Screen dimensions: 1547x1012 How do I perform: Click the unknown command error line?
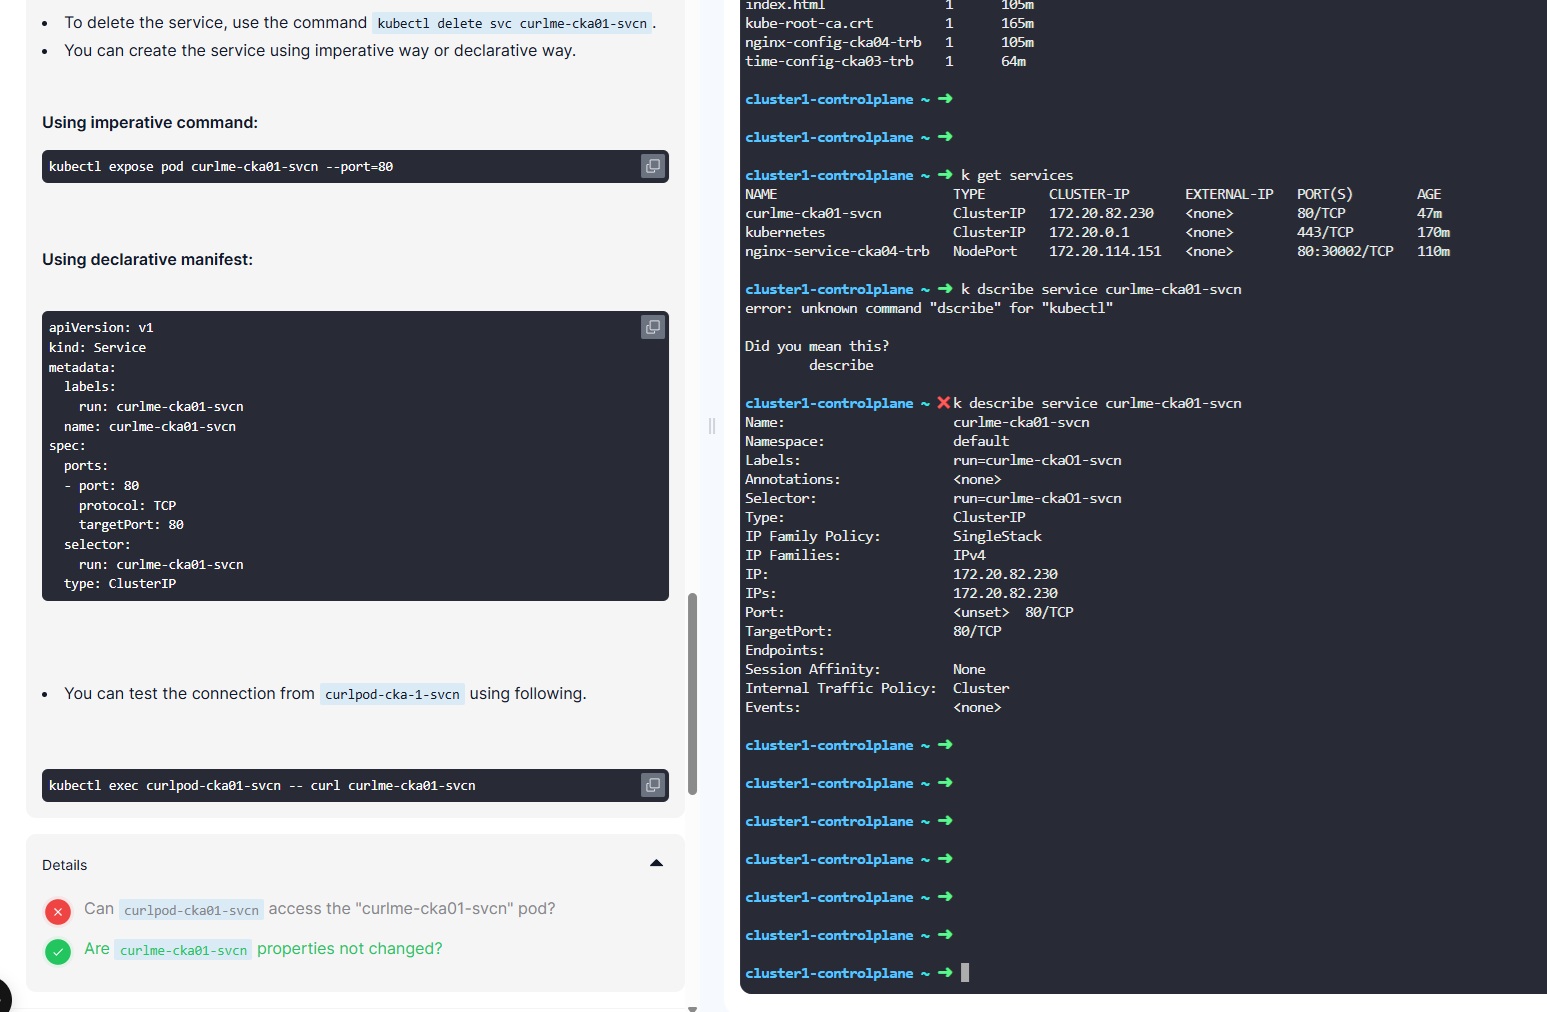pos(929,308)
